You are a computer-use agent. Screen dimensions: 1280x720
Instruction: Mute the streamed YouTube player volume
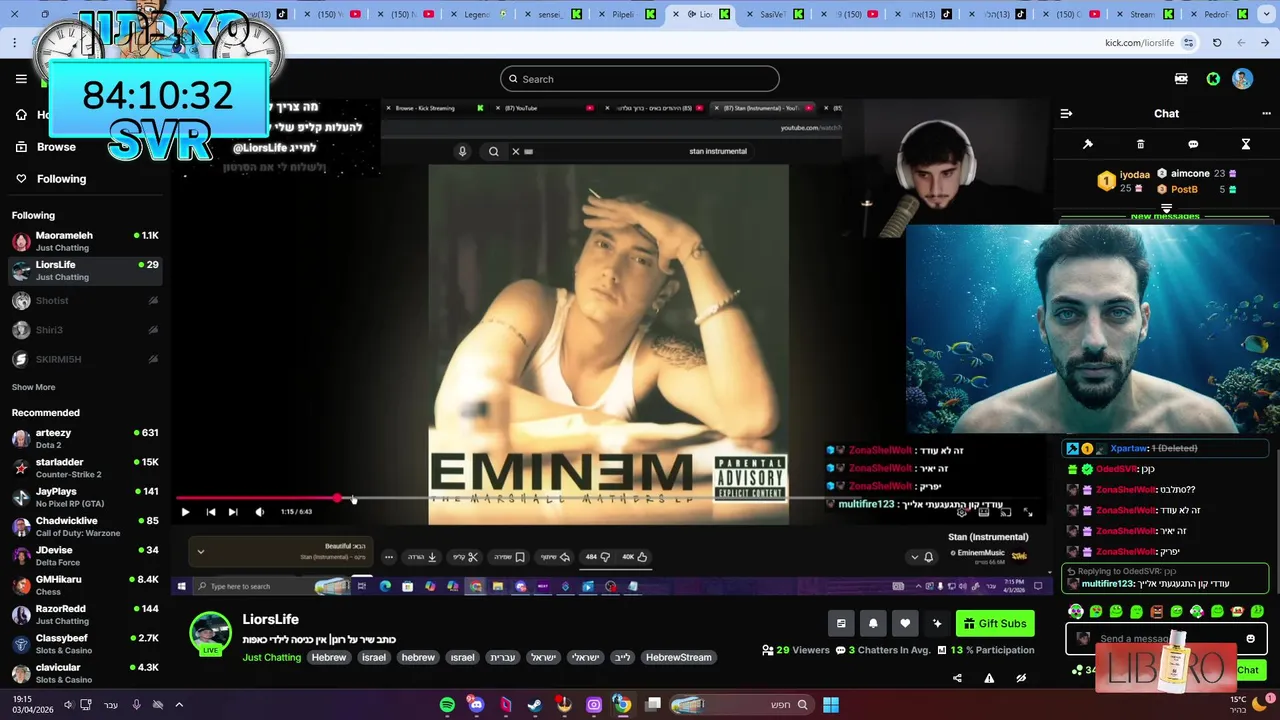pos(260,512)
